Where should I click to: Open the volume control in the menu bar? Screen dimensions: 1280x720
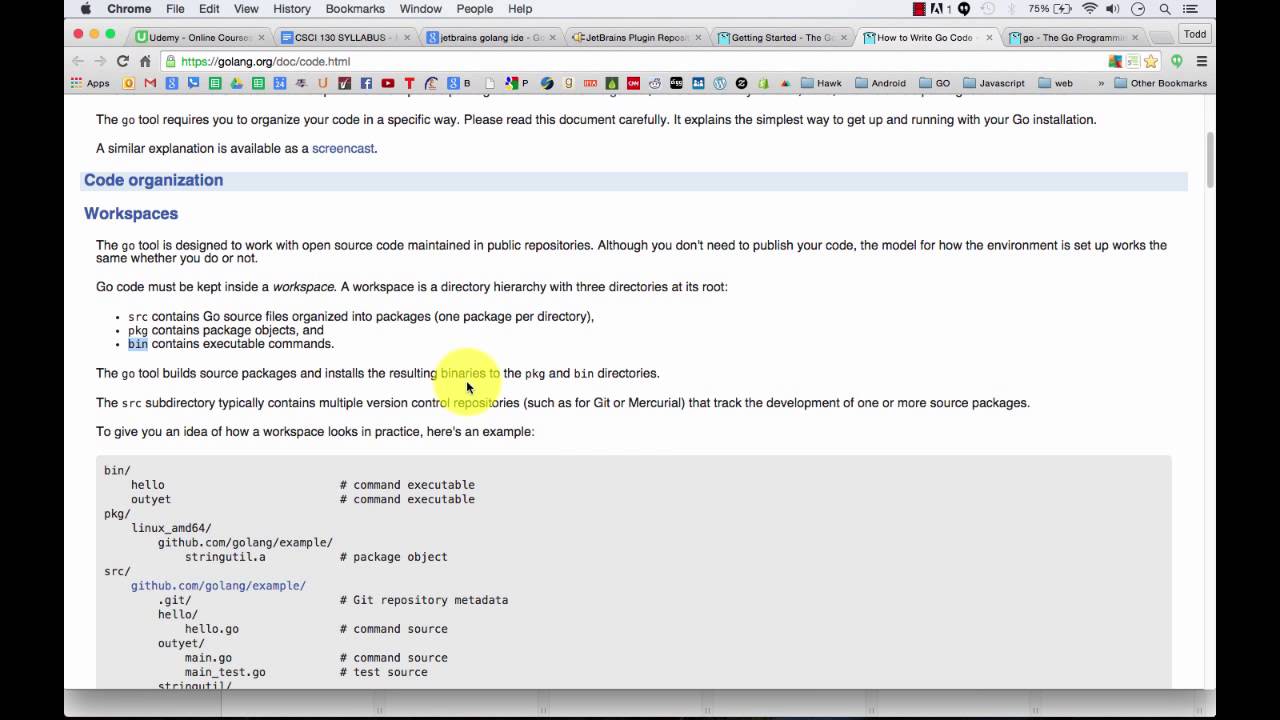[x=1113, y=9]
